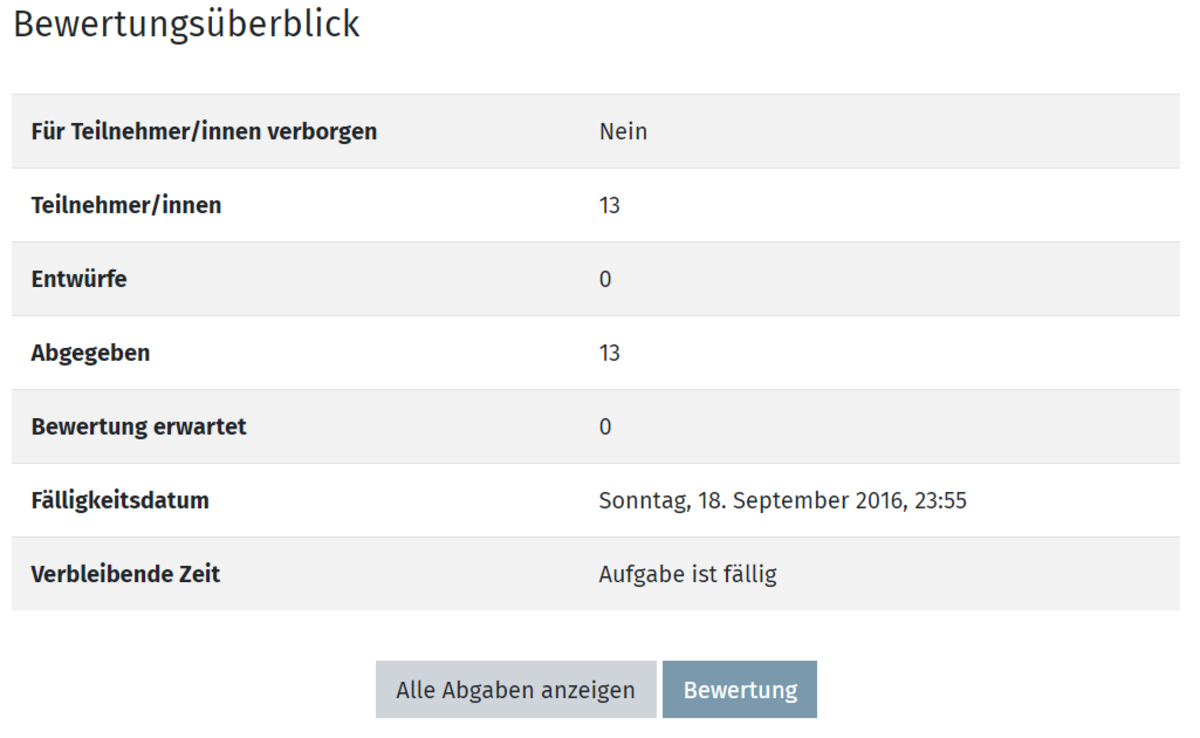This screenshot has width=1200, height=738.
Task: Click the value Nein
Action: click(623, 131)
